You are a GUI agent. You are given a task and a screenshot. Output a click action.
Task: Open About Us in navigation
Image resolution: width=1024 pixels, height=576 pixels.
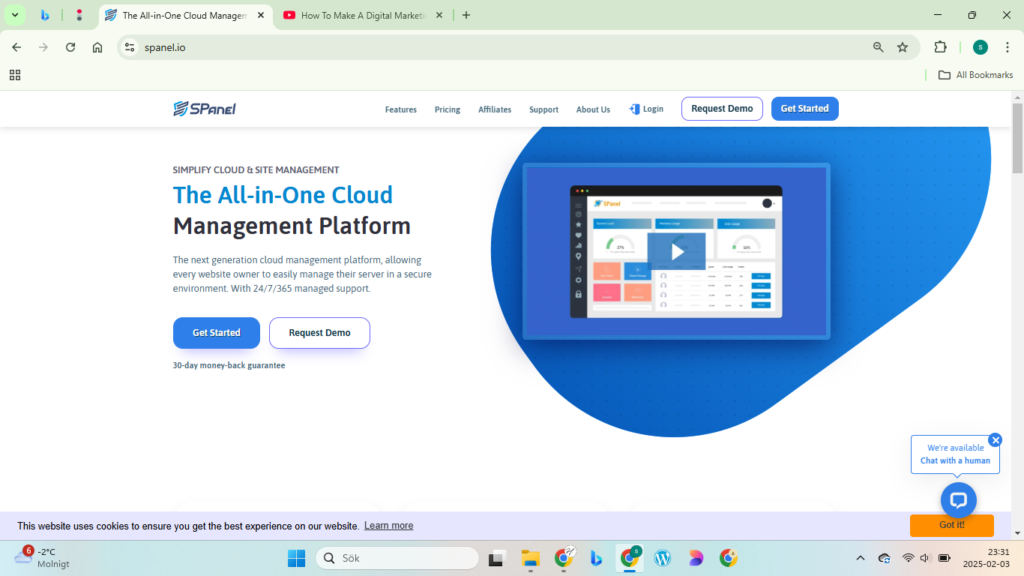point(593,110)
